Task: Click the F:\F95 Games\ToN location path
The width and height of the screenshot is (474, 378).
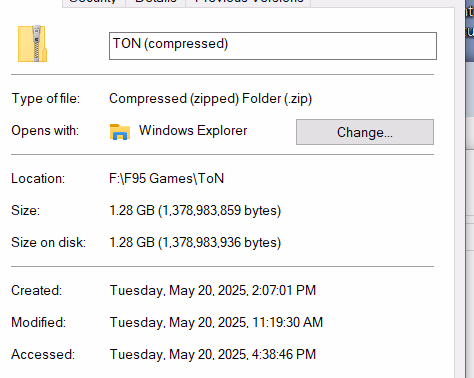Action: [166, 179]
